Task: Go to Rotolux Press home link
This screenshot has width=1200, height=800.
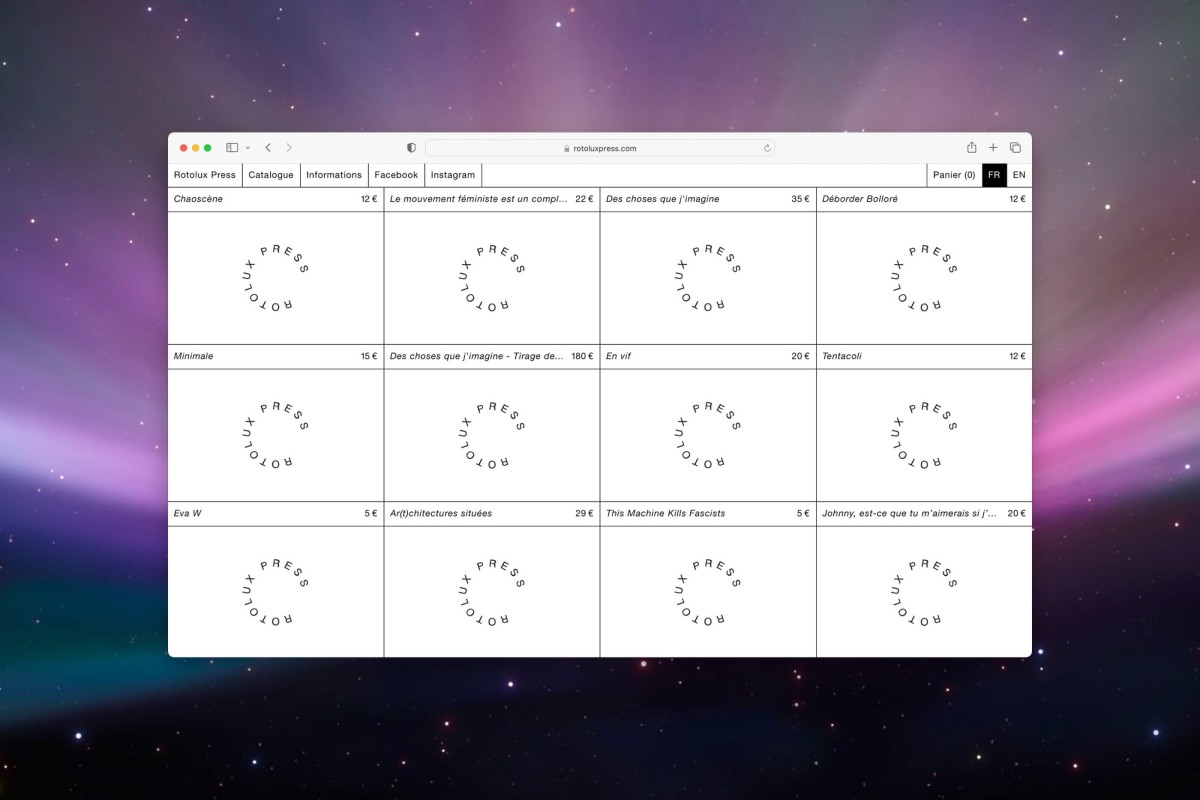Action: (x=205, y=175)
